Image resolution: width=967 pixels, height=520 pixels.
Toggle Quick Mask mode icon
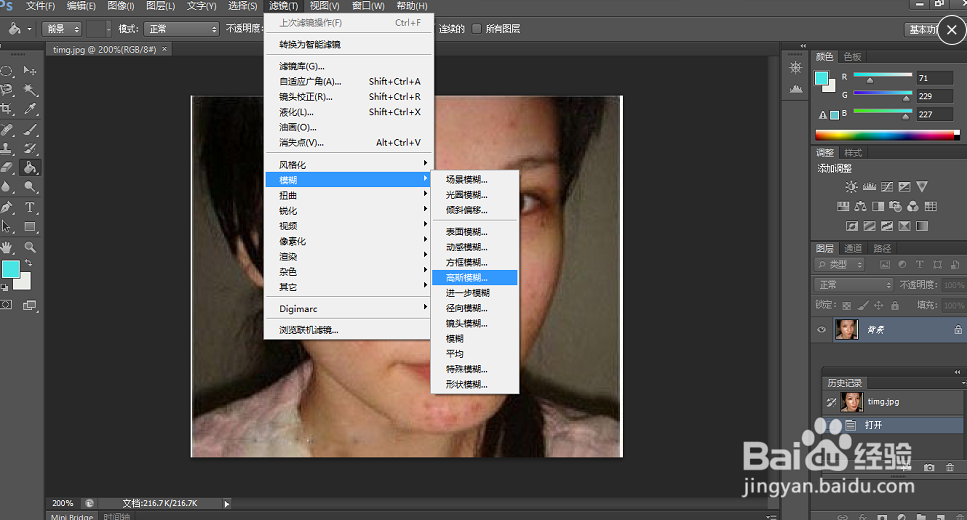[6, 305]
